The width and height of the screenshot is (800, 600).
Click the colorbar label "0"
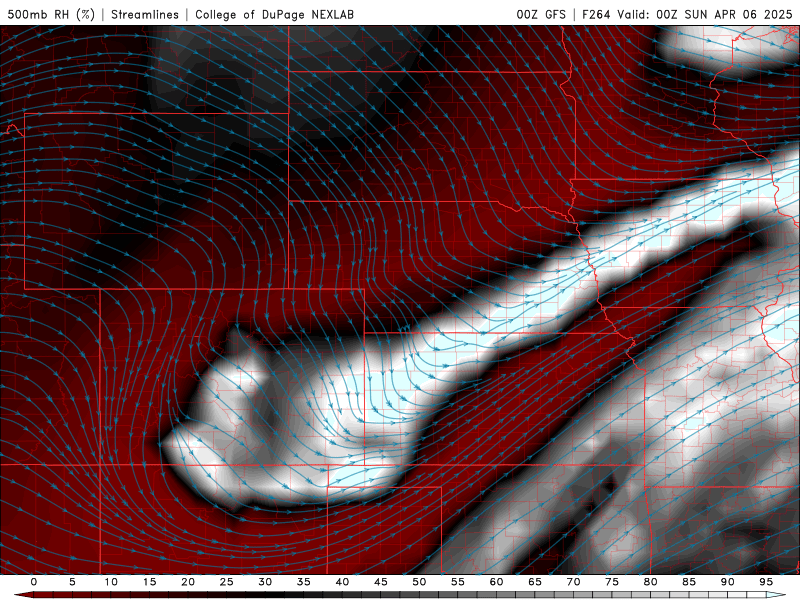[34, 582]
